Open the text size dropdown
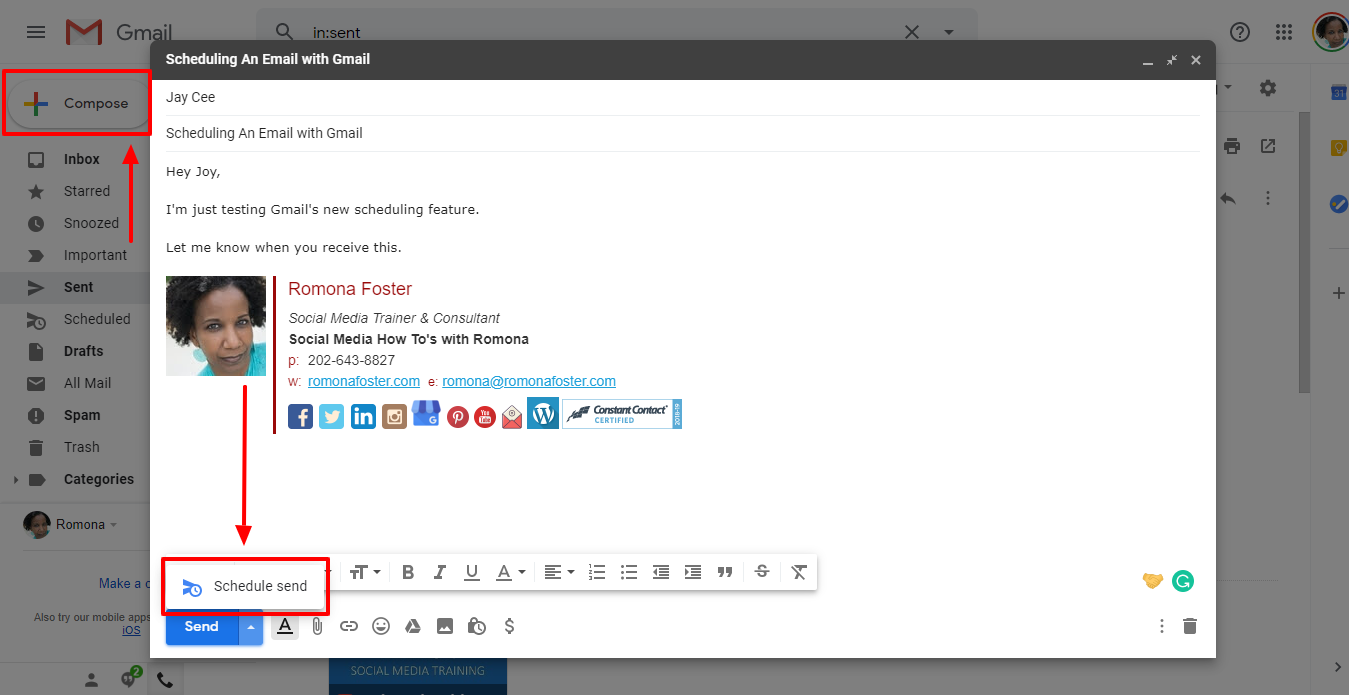The image size is (1349, 695). pyautogui.click(x=365, y=572)
